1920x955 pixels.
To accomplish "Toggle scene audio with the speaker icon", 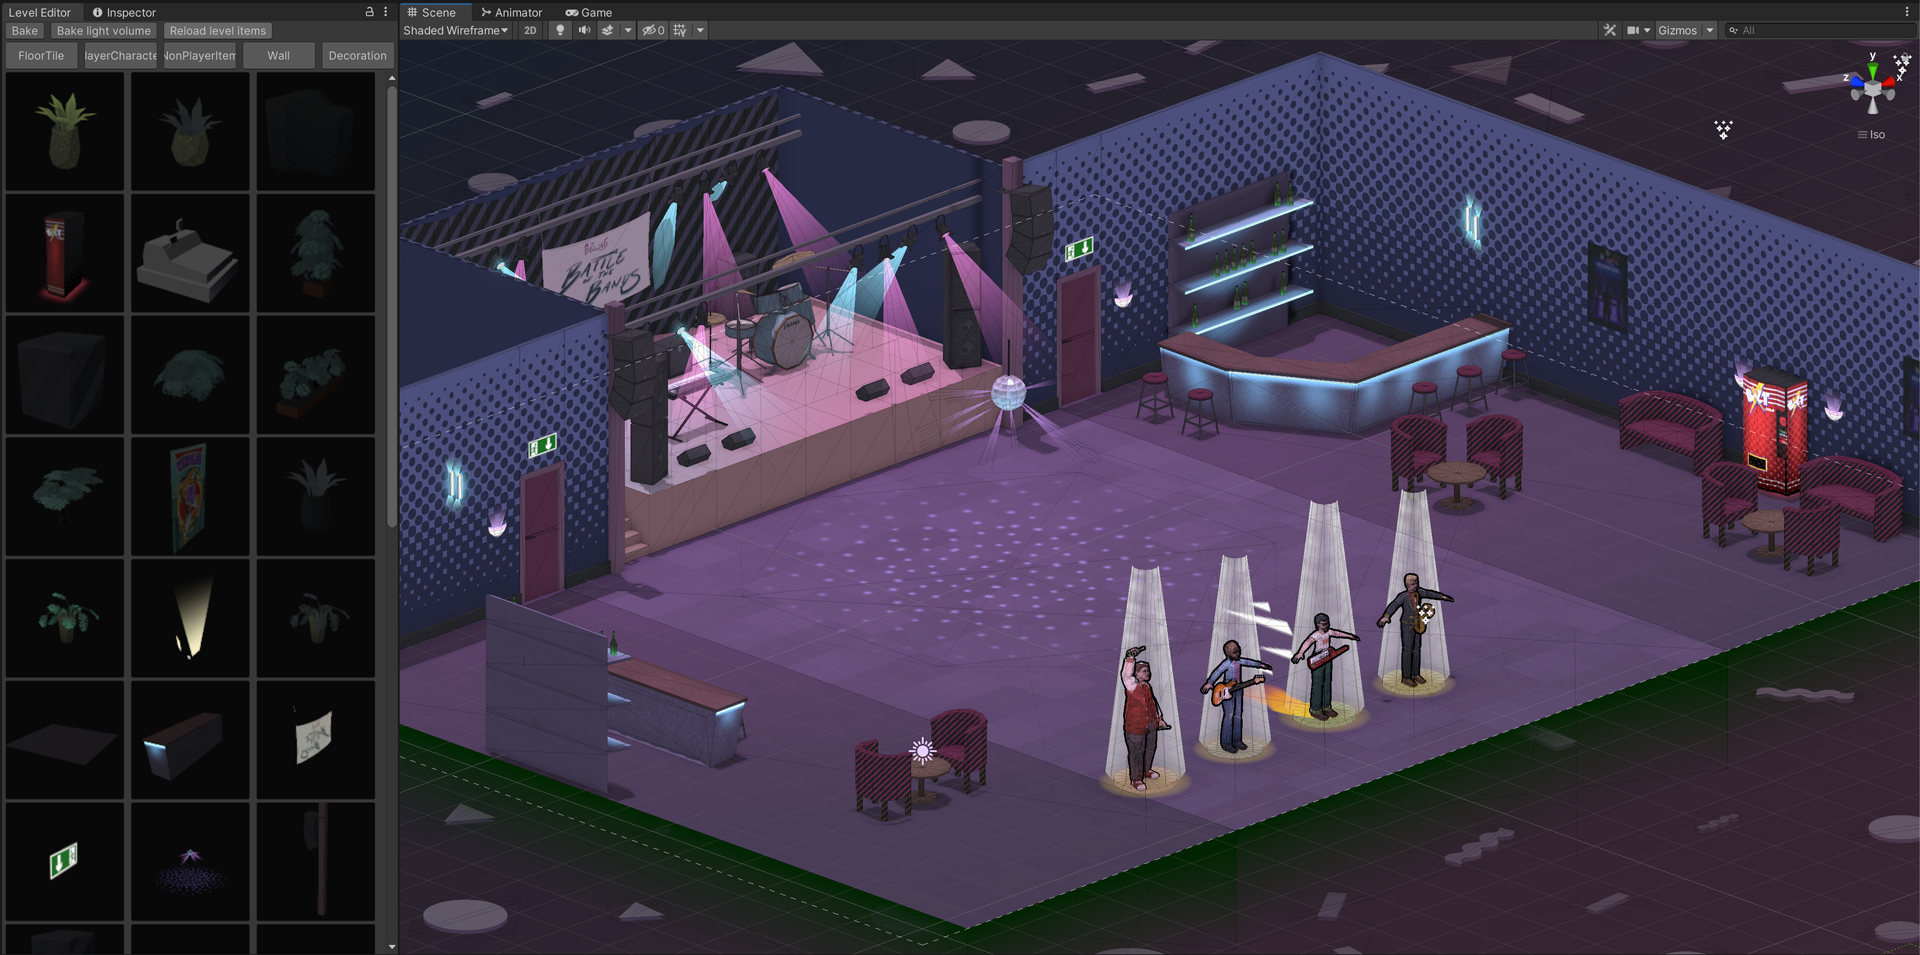I will tap(584, 30).
